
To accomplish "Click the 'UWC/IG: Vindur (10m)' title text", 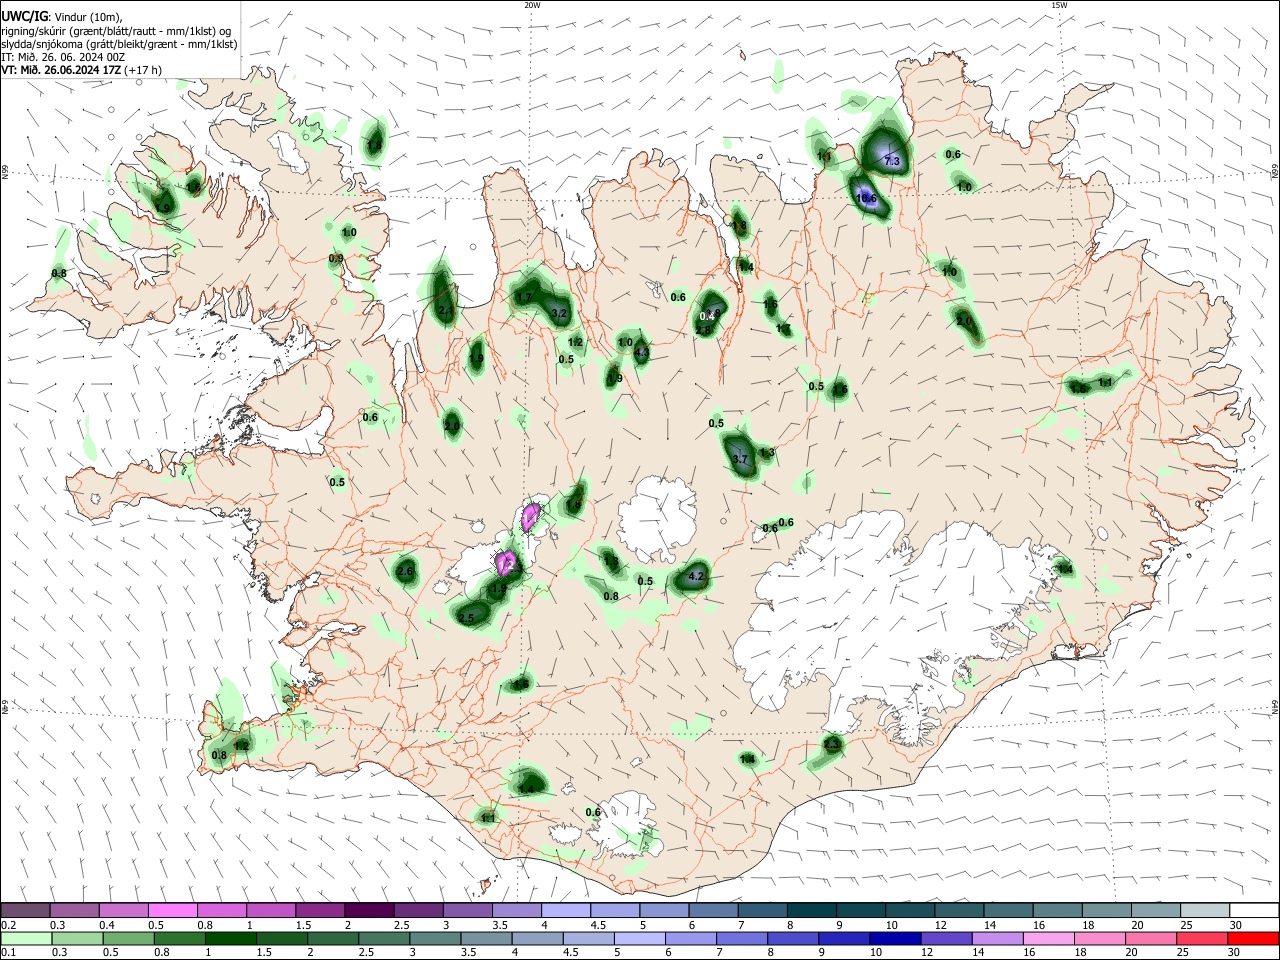I will point(62,16).
